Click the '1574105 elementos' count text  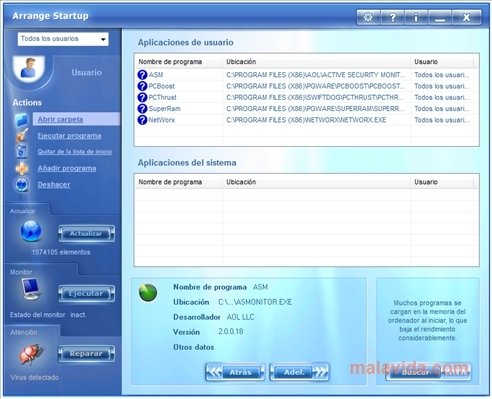[61, 252]
